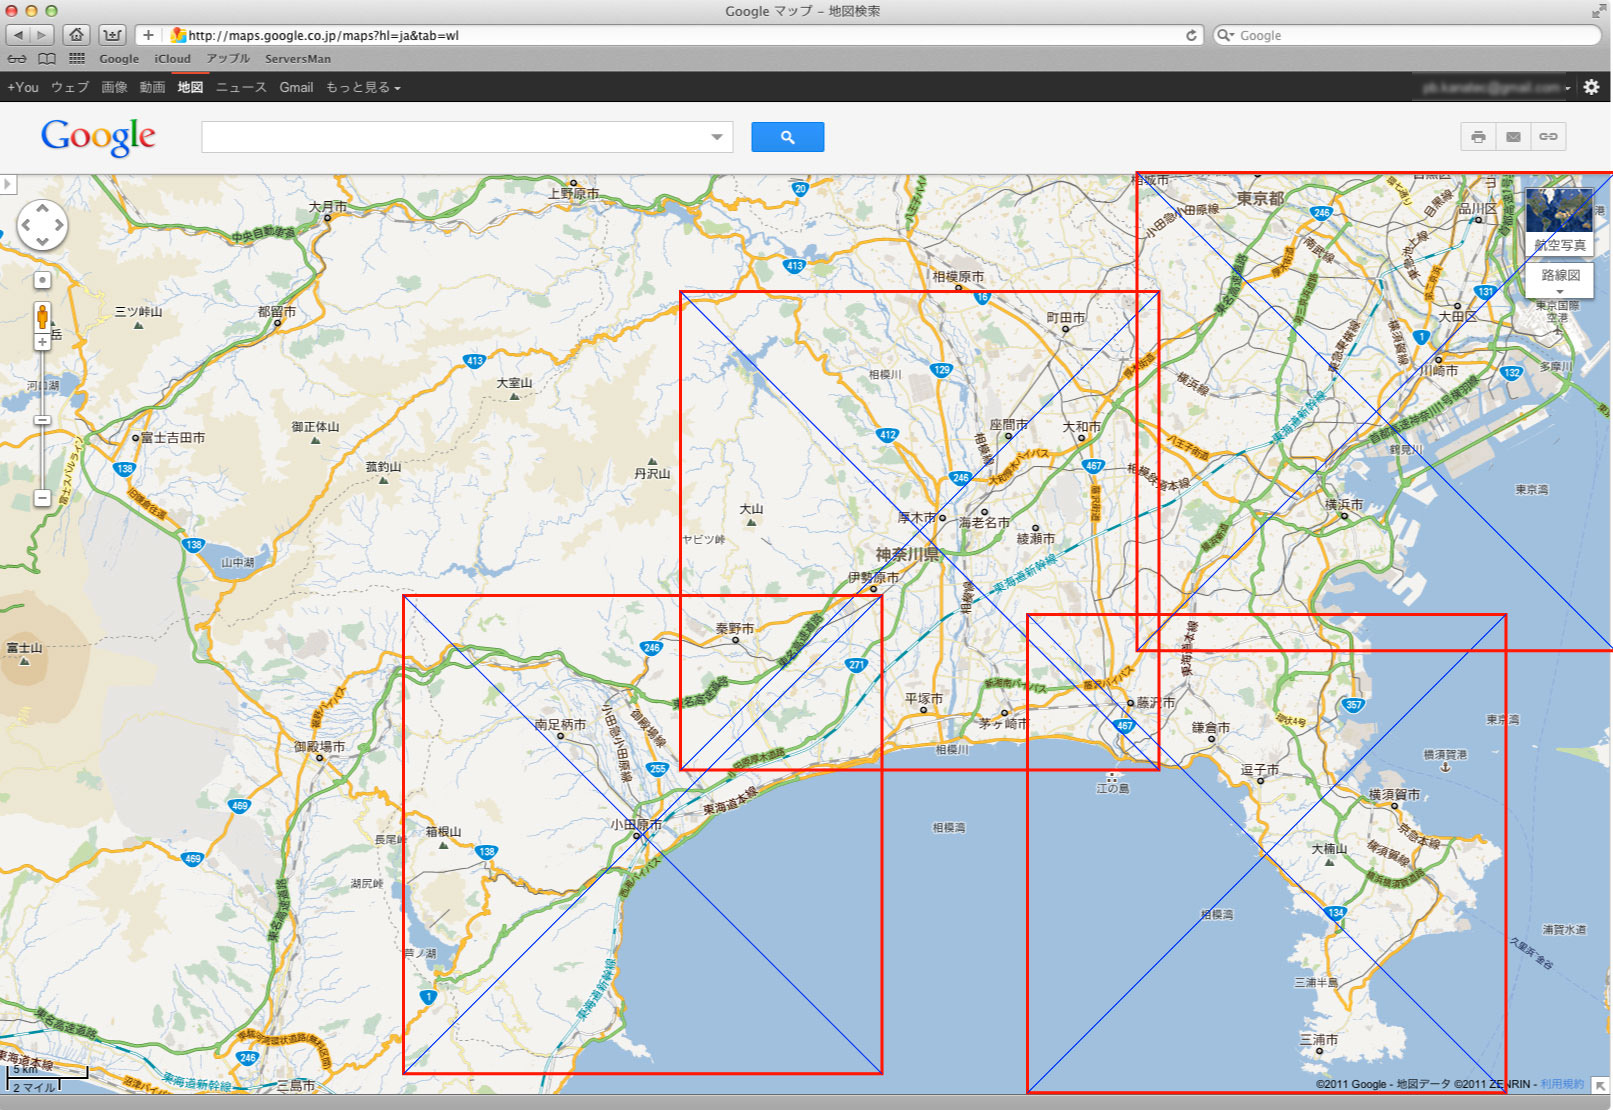Click the 横須賀市 label on the map

tap(1394, 795)
